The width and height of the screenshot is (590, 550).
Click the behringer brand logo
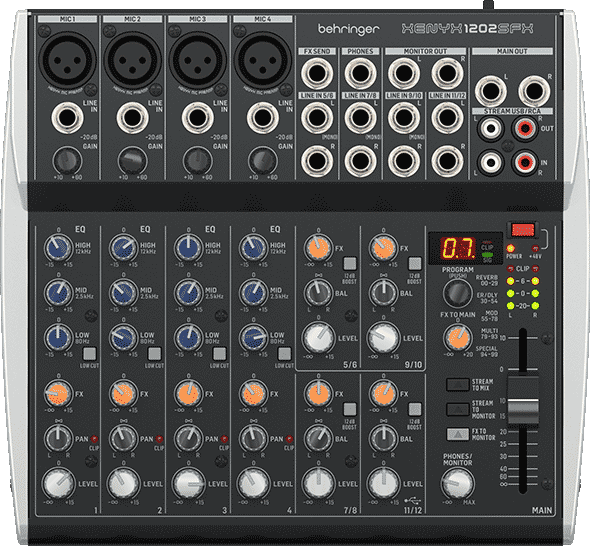348,29
